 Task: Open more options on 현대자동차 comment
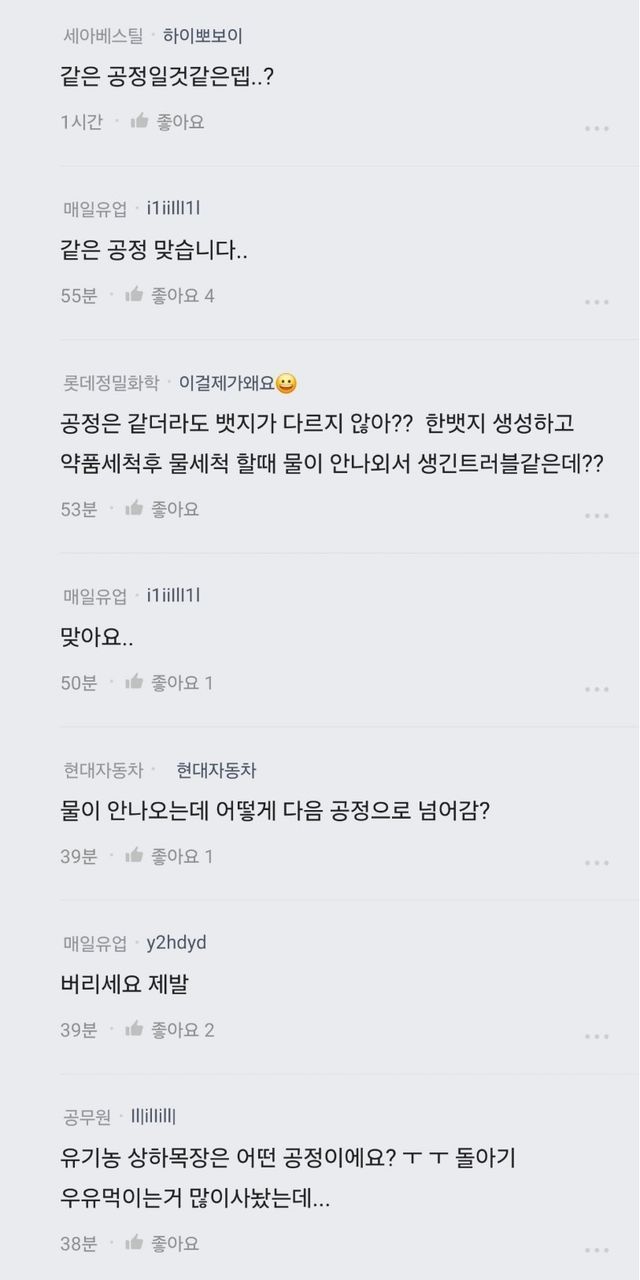click(x=596, y=862)
